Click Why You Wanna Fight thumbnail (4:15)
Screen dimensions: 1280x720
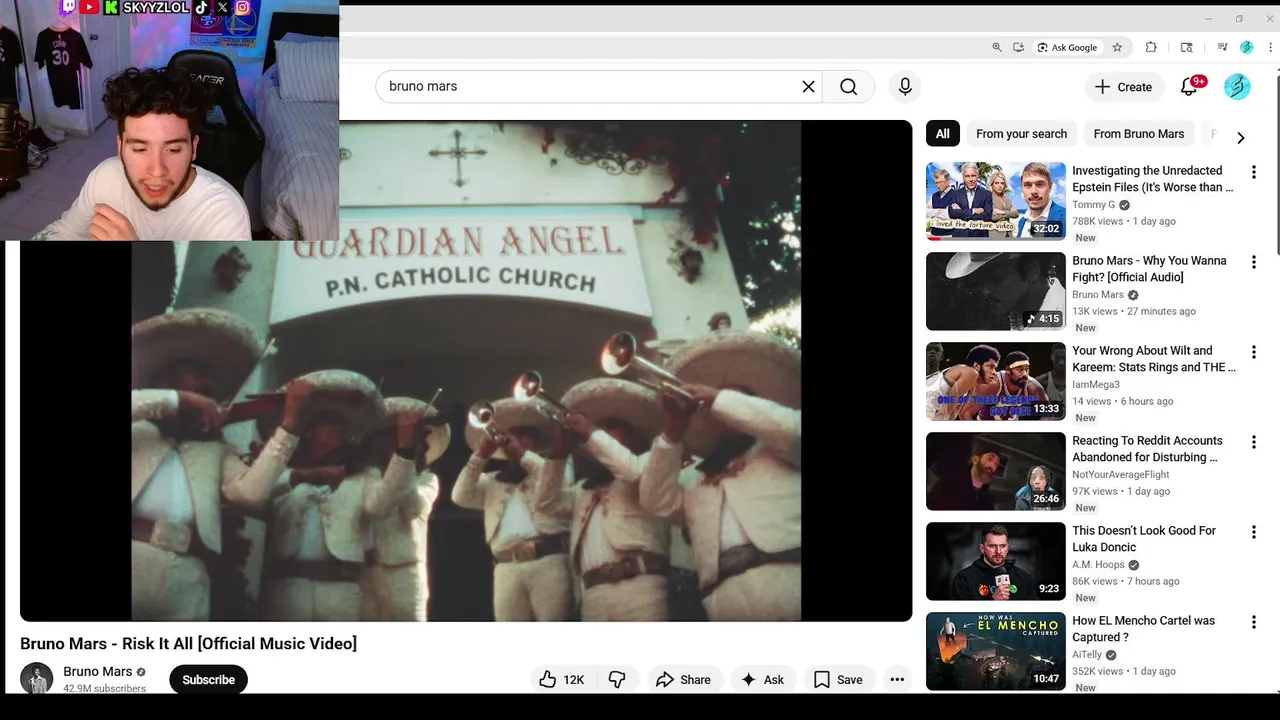click(996, 291)
